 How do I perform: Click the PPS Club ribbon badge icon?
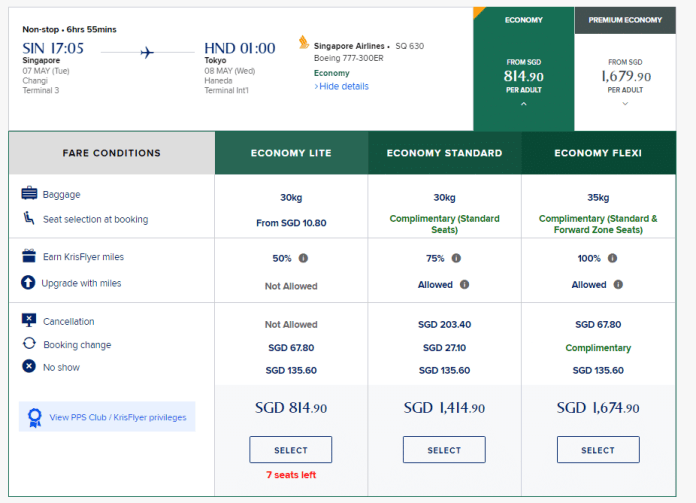(35, 418)
